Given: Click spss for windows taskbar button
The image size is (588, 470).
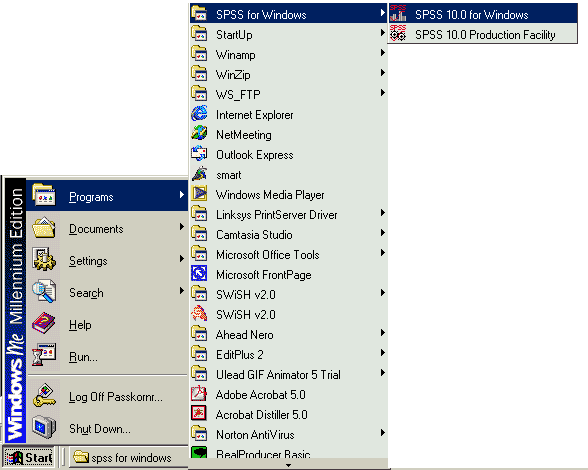Looking at the screenshot, I should [129, 458].
